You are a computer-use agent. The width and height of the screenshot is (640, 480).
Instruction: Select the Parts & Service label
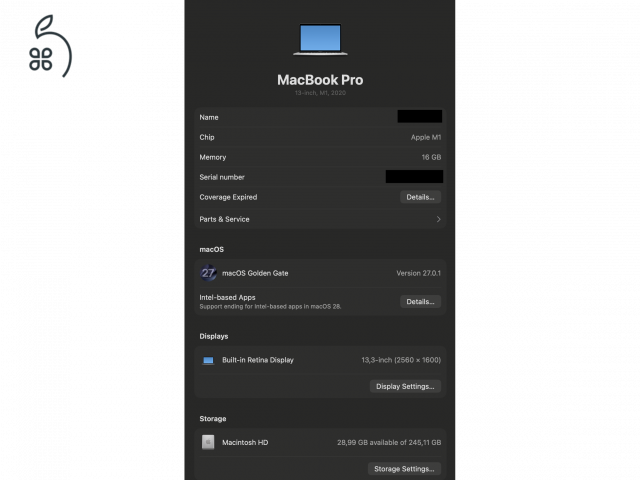point(224,219)
